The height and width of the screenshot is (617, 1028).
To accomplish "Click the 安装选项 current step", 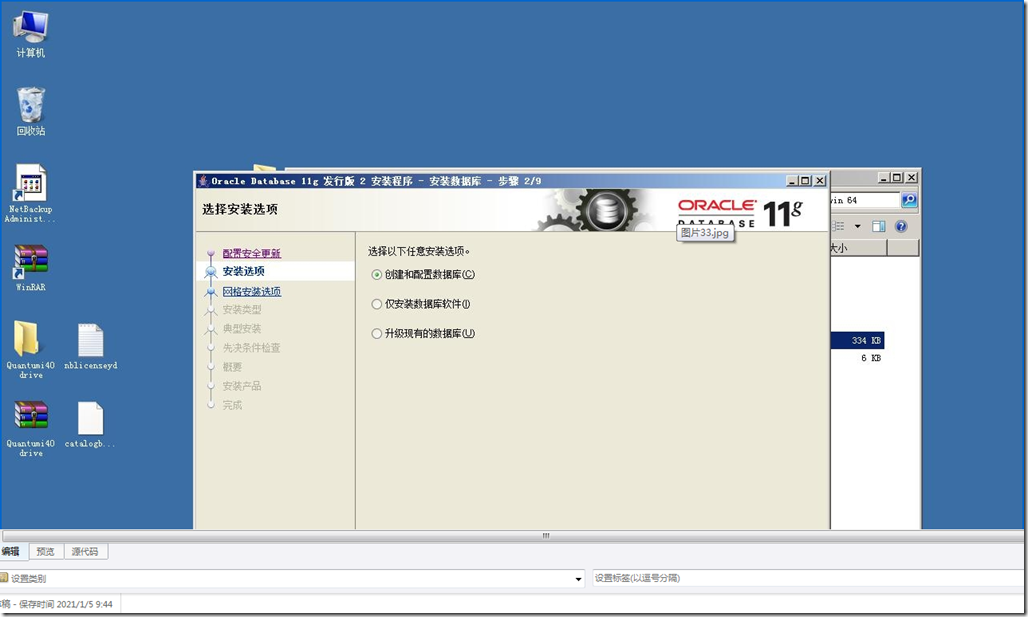I will click(x=244, y=271).
